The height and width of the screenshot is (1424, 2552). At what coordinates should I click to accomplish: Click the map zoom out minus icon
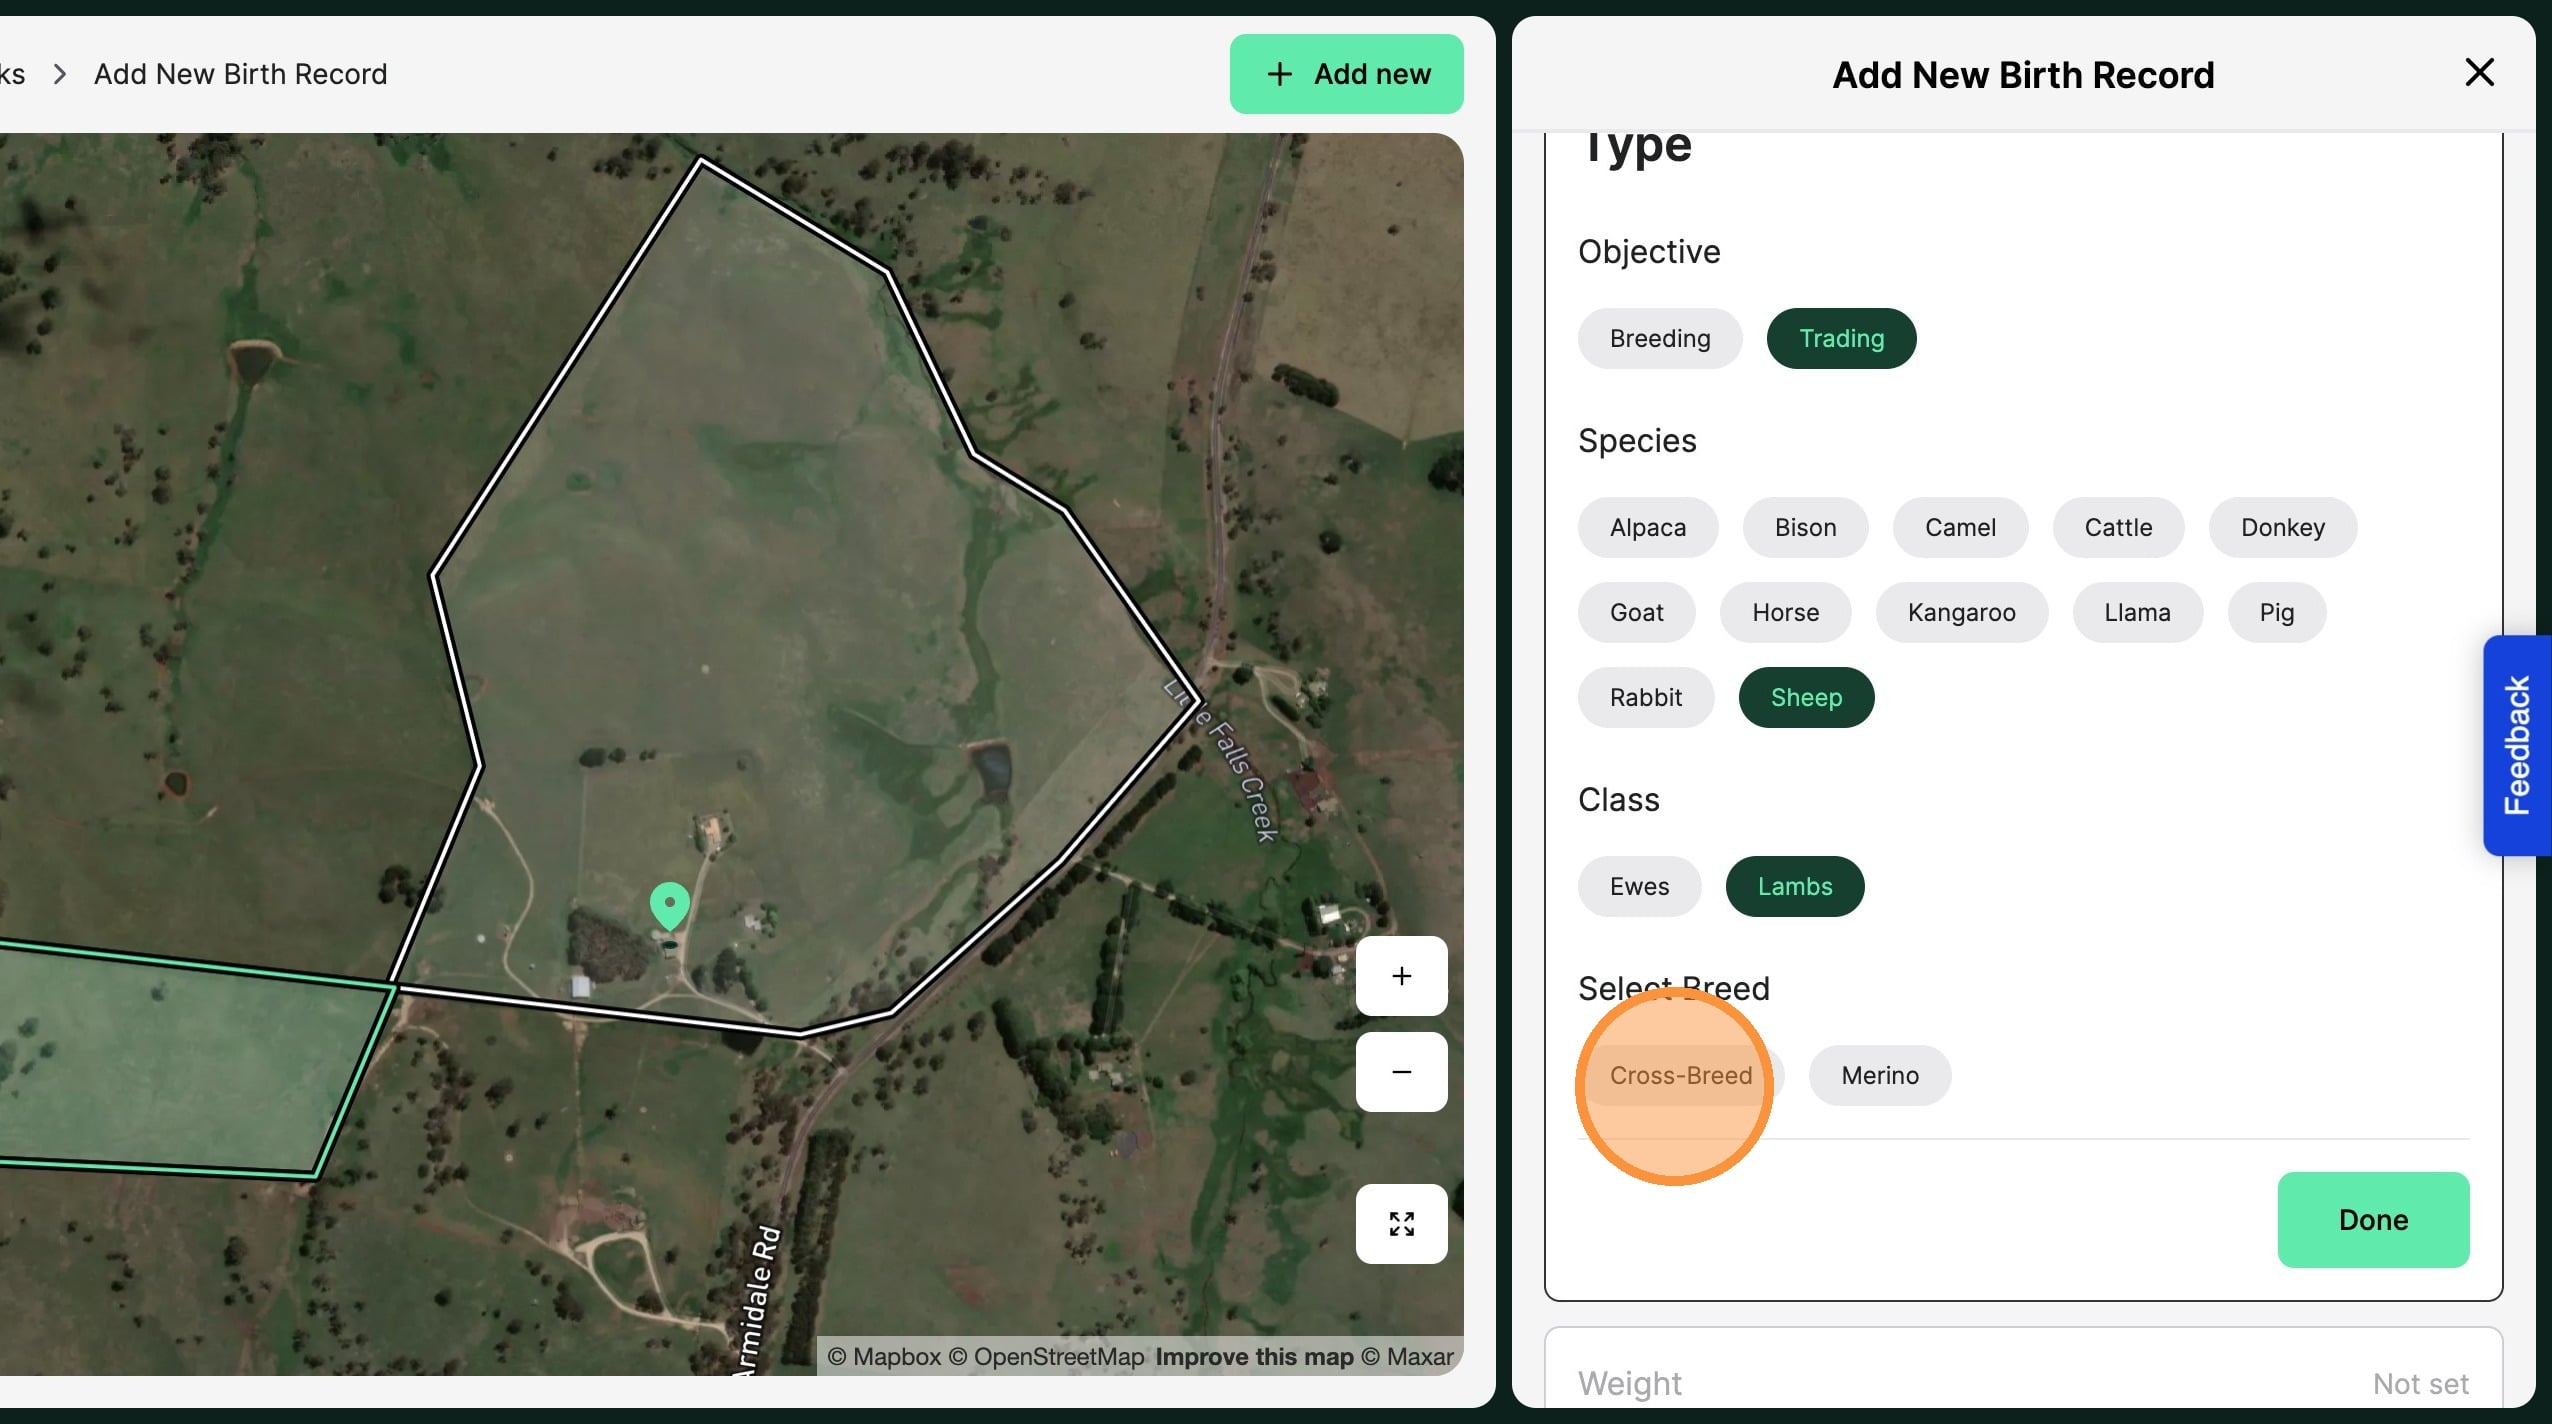tap(1401, 1072)
